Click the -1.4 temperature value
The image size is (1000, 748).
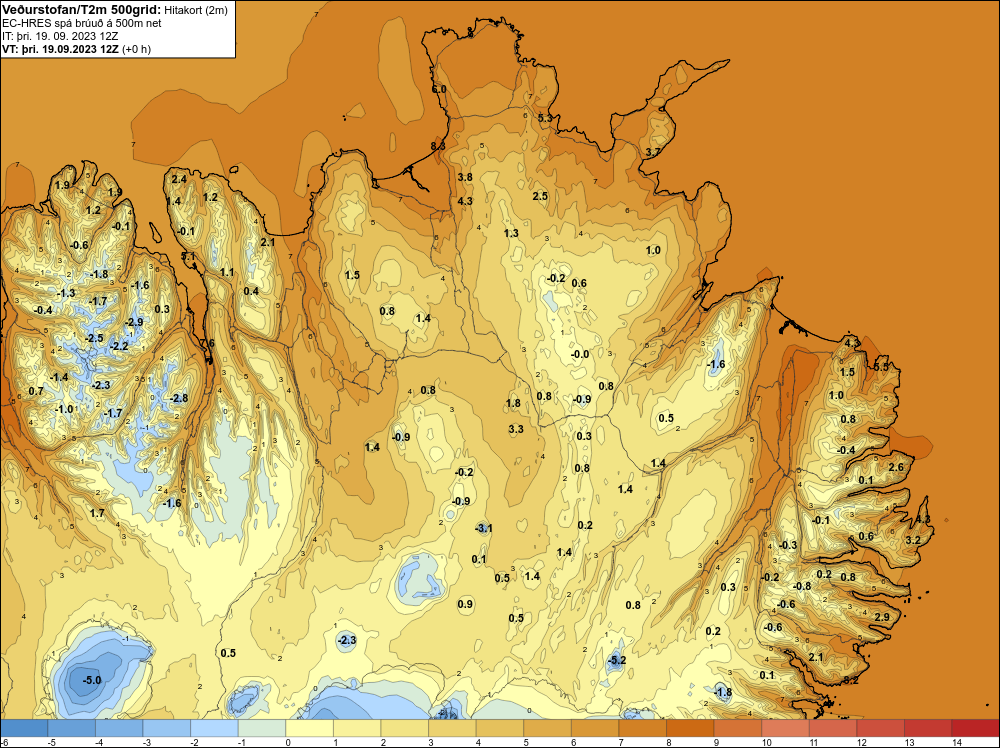point(59,378)
